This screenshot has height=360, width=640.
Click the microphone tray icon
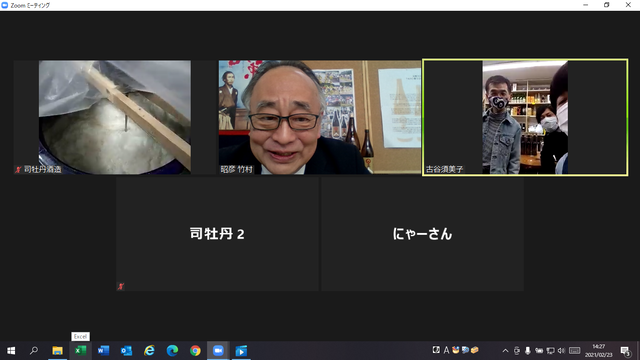pyautogui.click(x=527, y=351)
